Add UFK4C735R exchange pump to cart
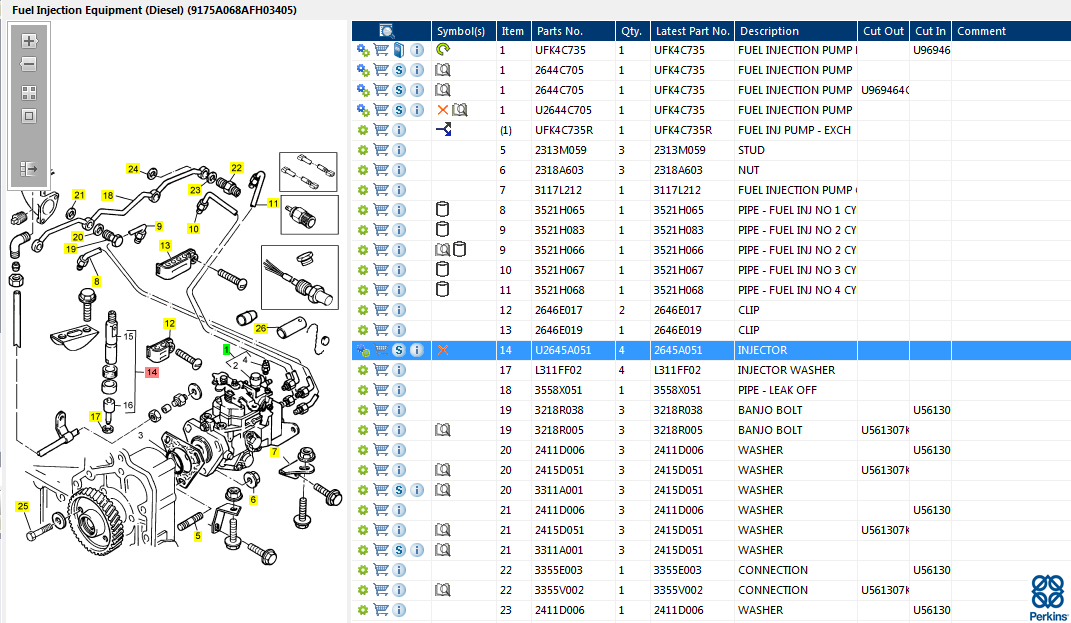The image size is (1071, 623). point(381,130)
